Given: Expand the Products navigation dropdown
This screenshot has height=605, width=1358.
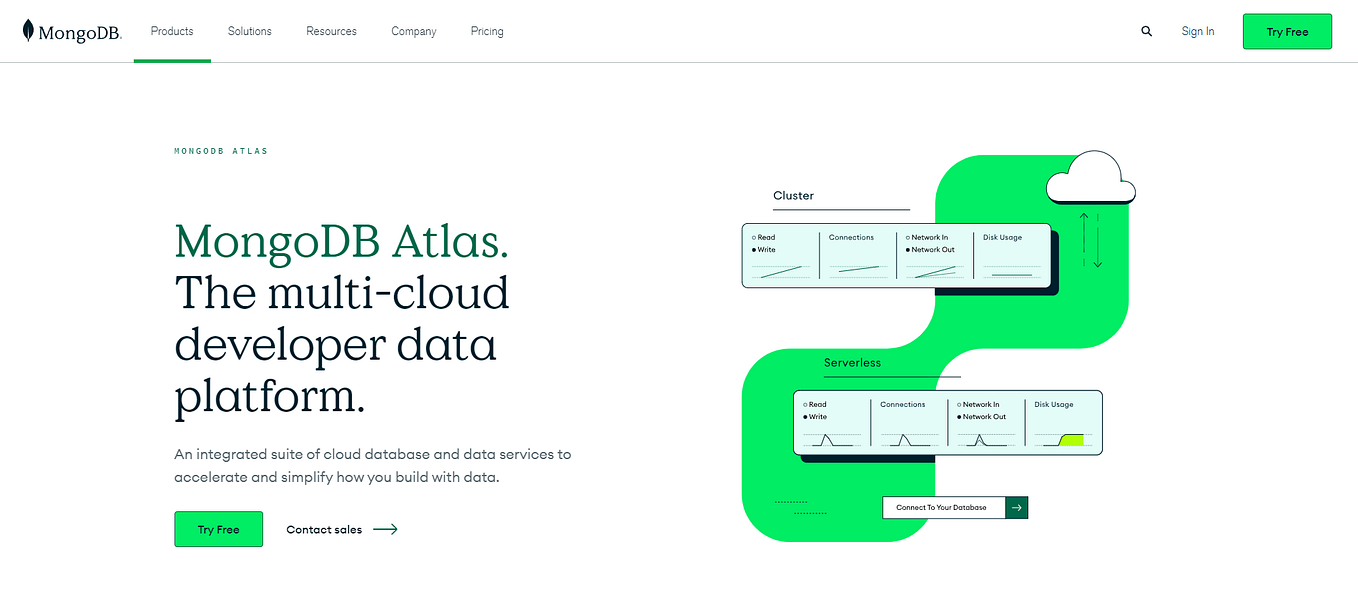Looking at the screenshot, I should [171, 31].
